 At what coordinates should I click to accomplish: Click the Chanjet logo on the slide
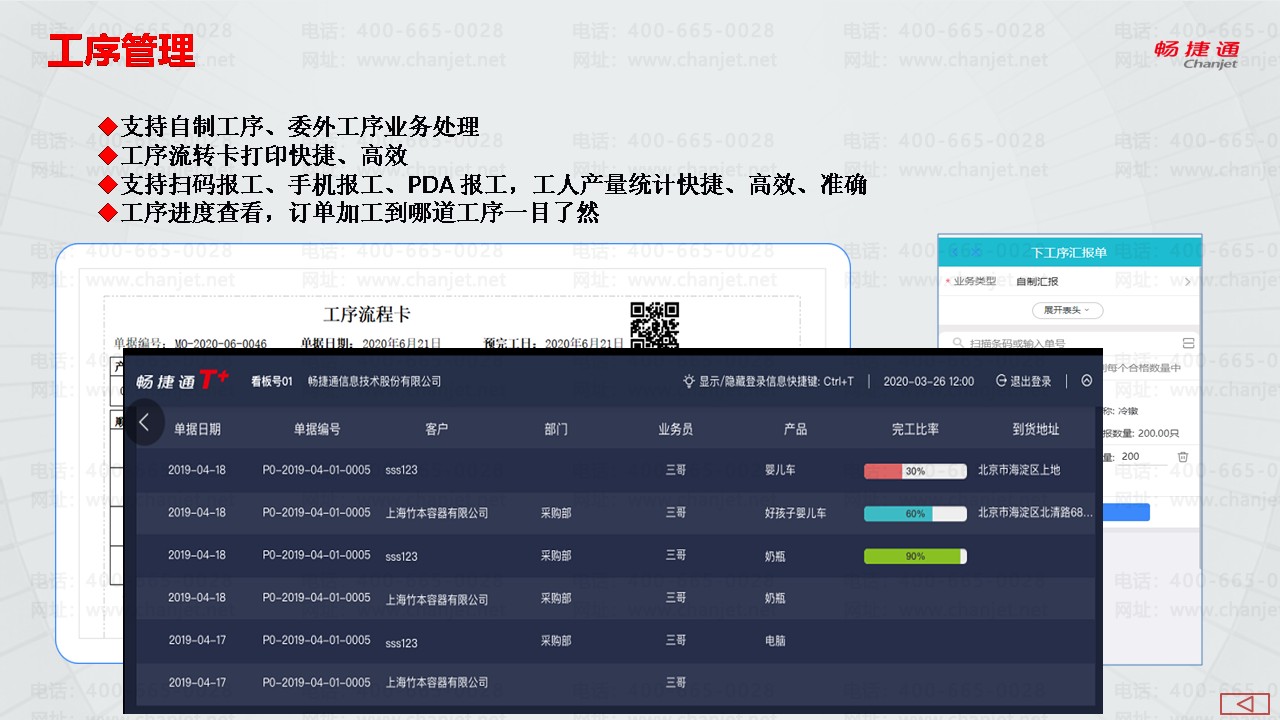(1196, 54)
